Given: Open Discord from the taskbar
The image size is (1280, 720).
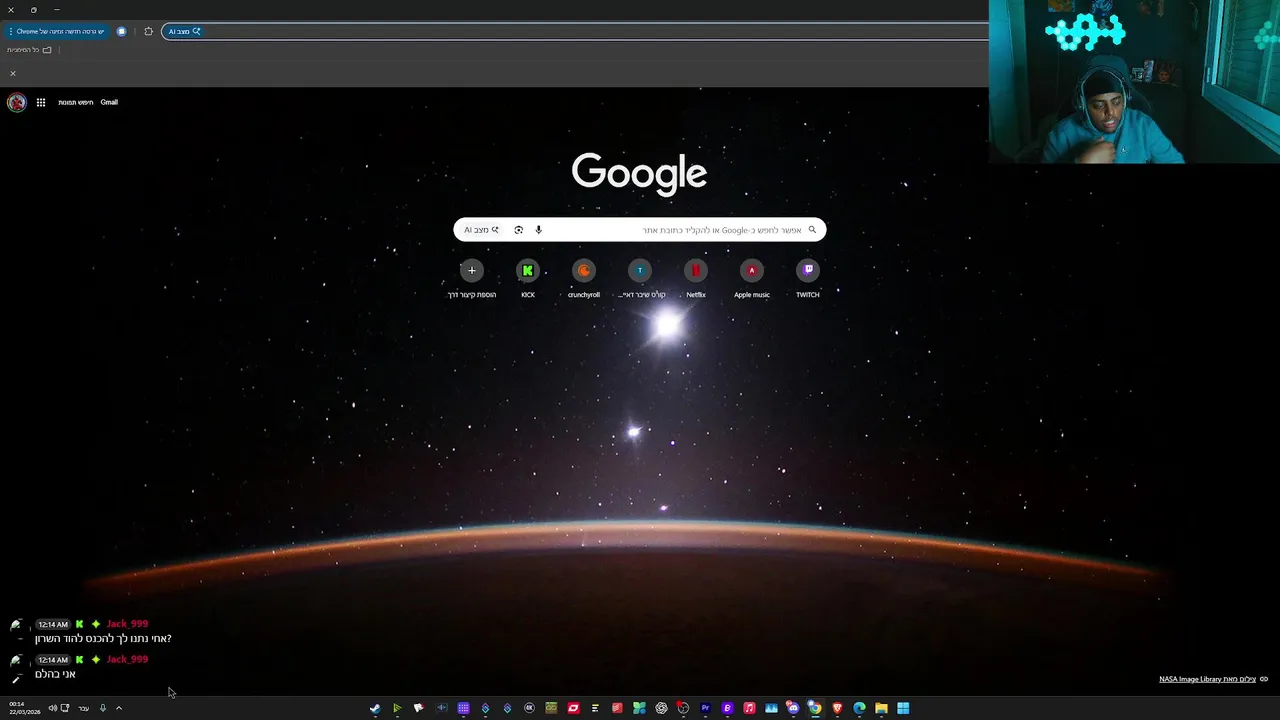Looking at the screenshot, I should (x=793, y=708).
